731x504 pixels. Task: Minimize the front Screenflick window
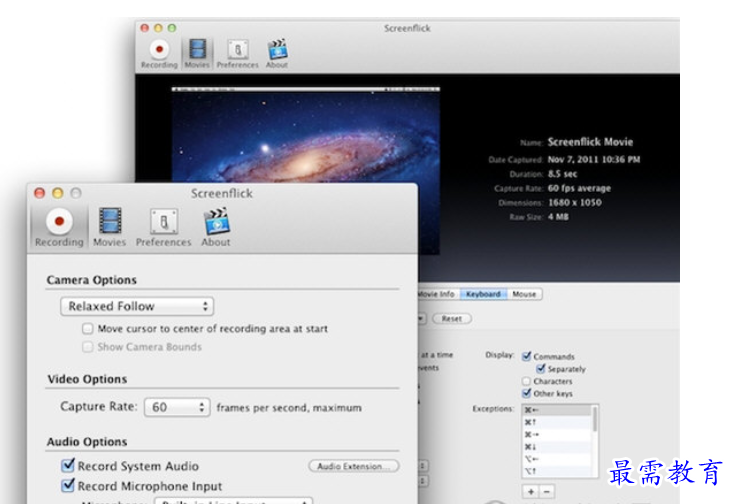coord(58,193)
